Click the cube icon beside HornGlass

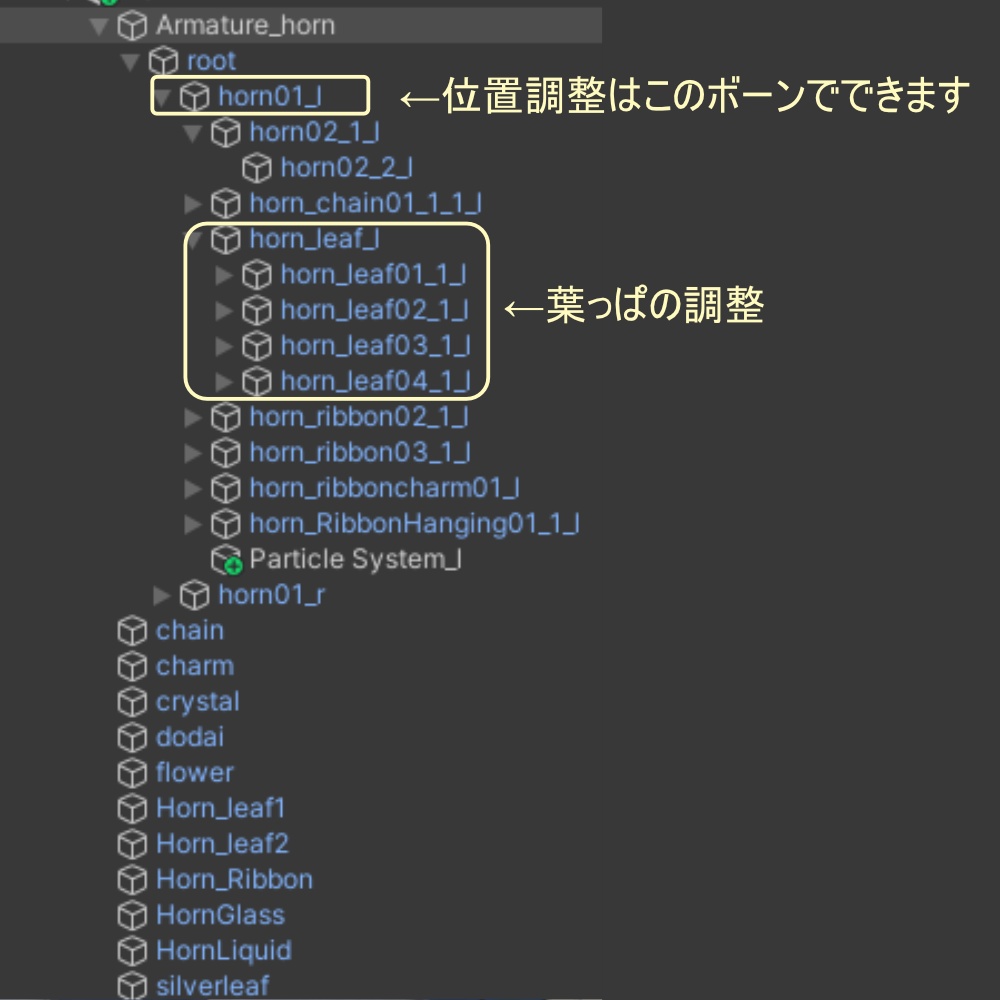132,915
